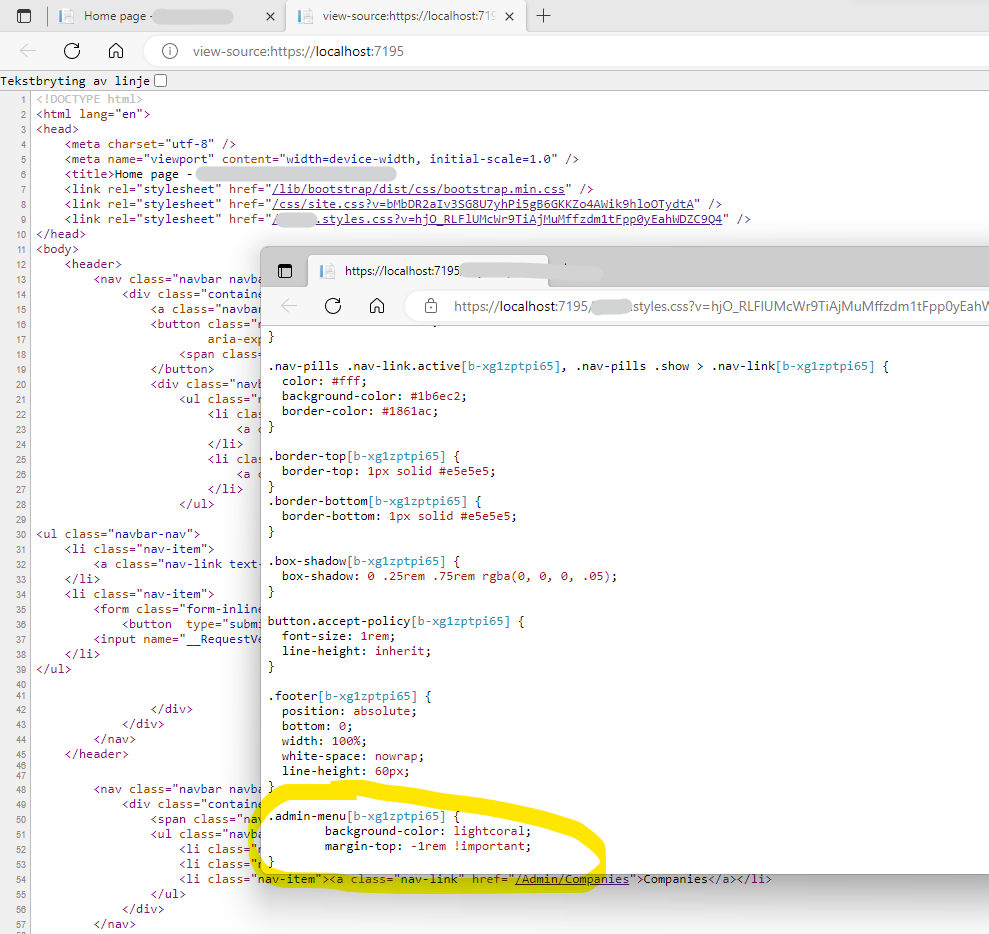
Task: Click '<!DOCTYPE html>' on source line 1
Action: [x=90, y=99]
